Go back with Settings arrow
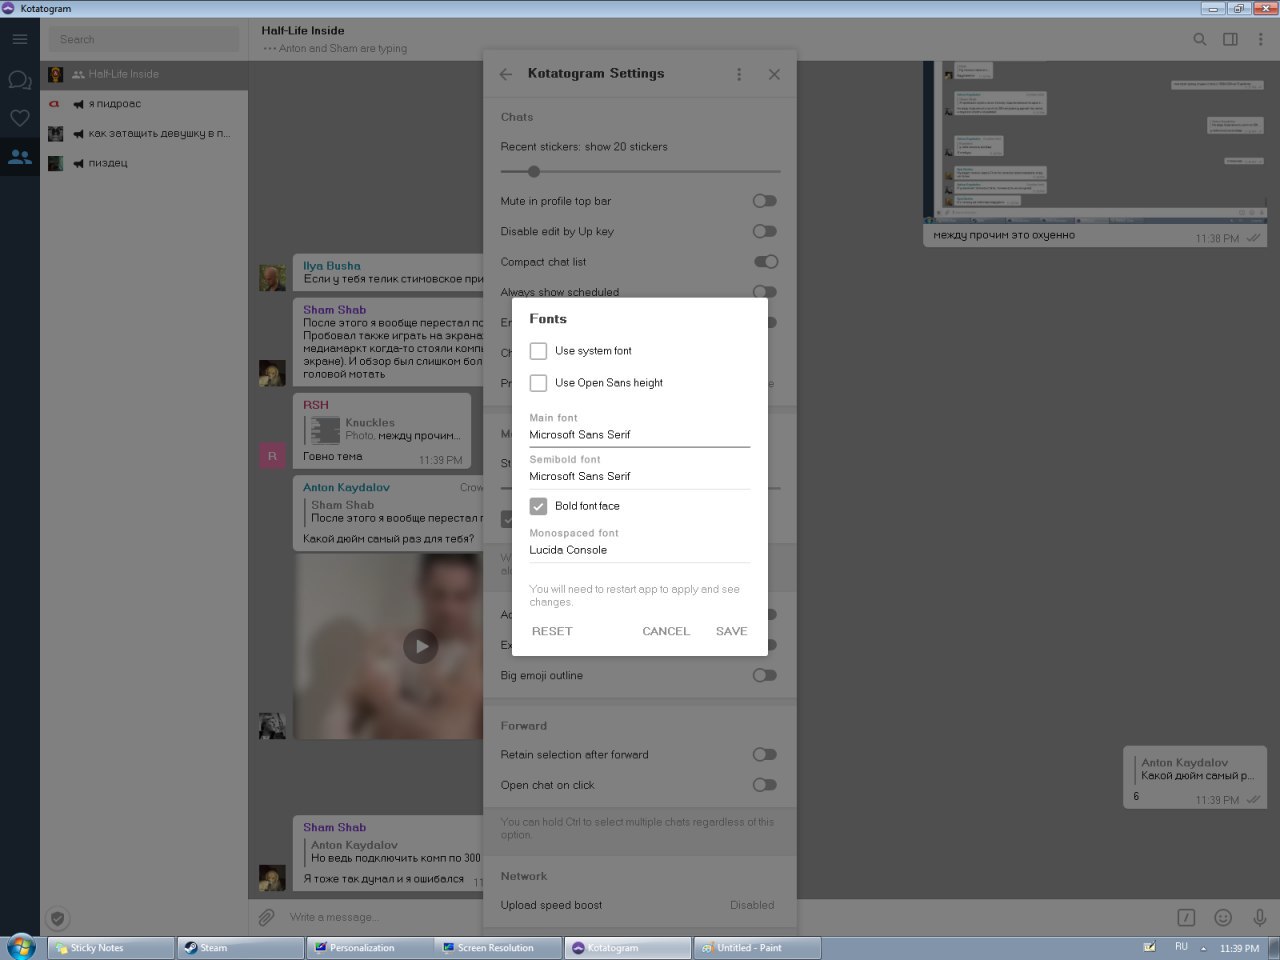The height and width of the screenshot is (960, 1280). pos(506,74)
